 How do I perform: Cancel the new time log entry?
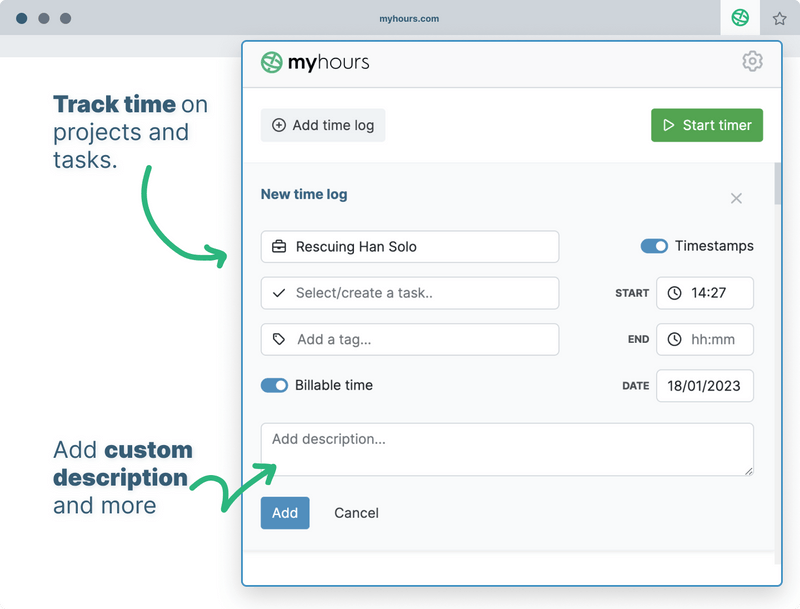coord(356,513)
